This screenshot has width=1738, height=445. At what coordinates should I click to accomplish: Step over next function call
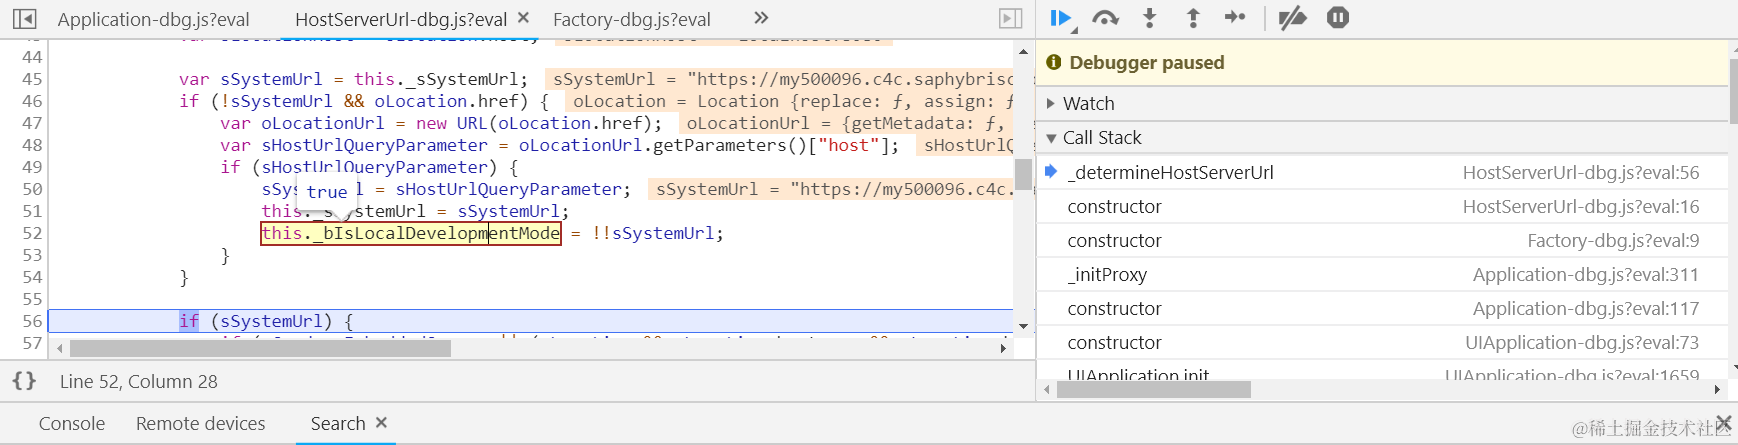(x=1105, y=18)
